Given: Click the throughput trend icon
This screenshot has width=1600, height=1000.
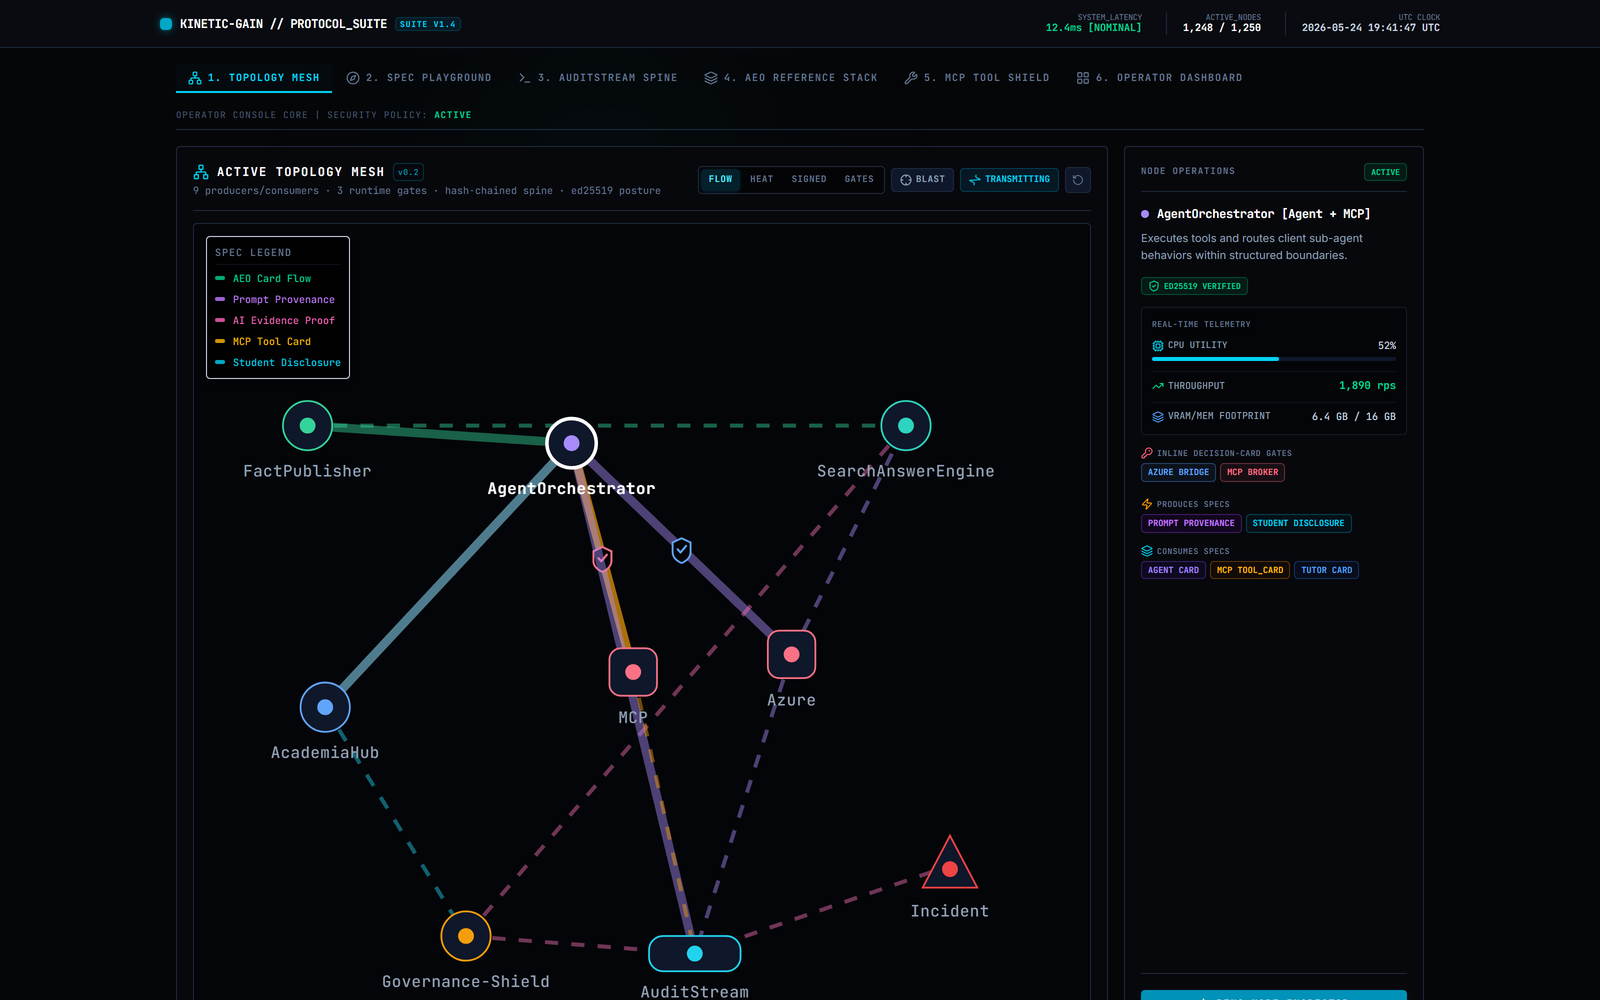Looking at the screenshot, I should click(x=1158, y=386).
